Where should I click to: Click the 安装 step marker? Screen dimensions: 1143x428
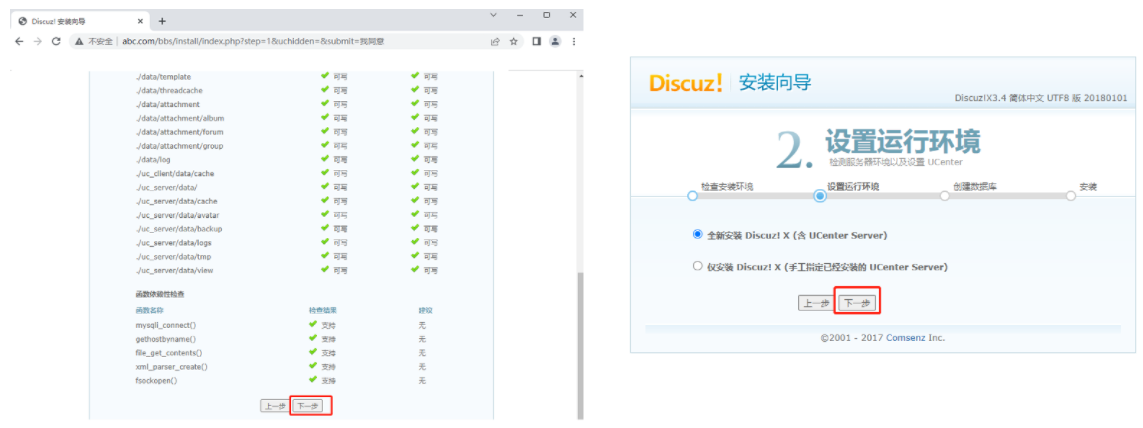1071,195
